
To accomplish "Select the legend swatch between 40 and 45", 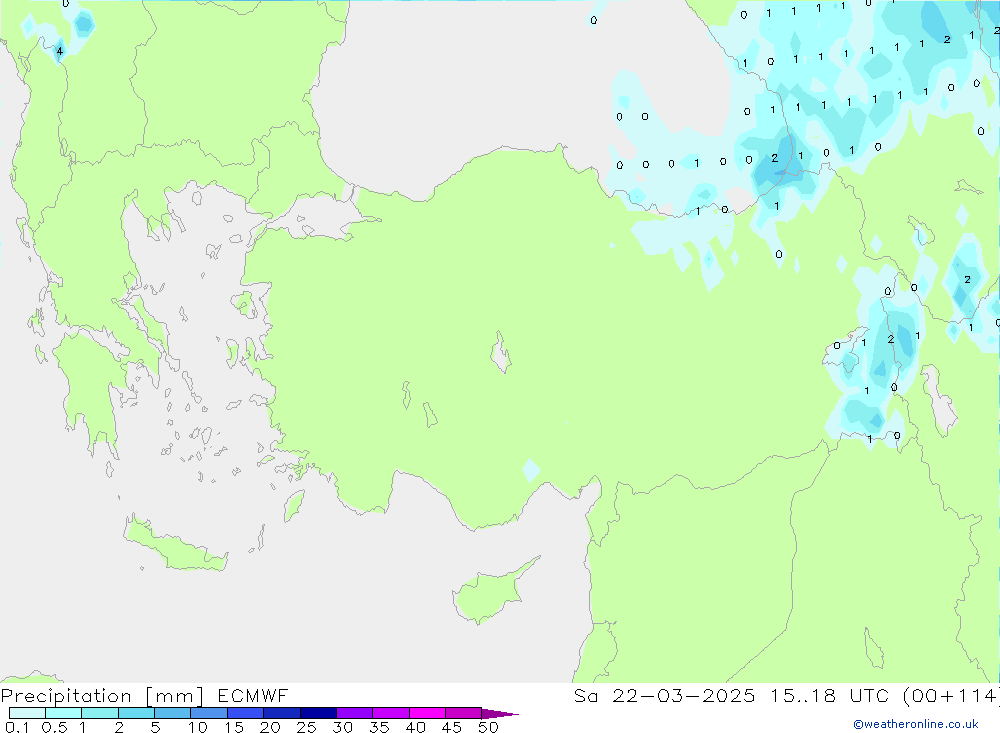I will pos(427,713).
